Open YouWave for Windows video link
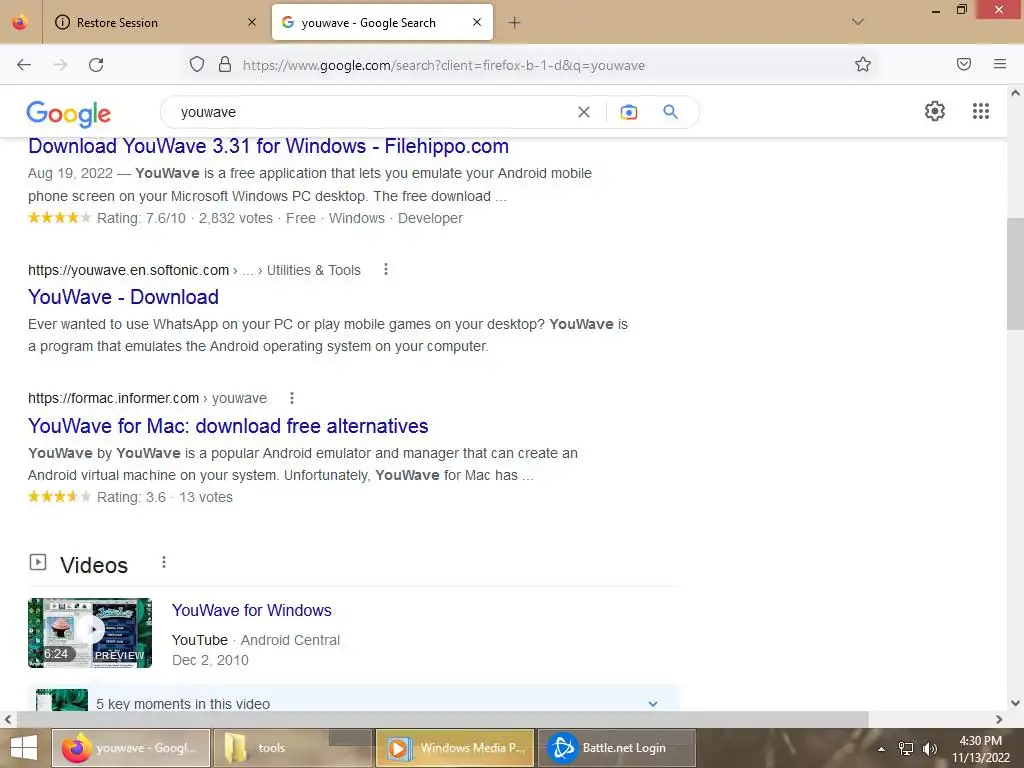 click(x=251, y=611)
